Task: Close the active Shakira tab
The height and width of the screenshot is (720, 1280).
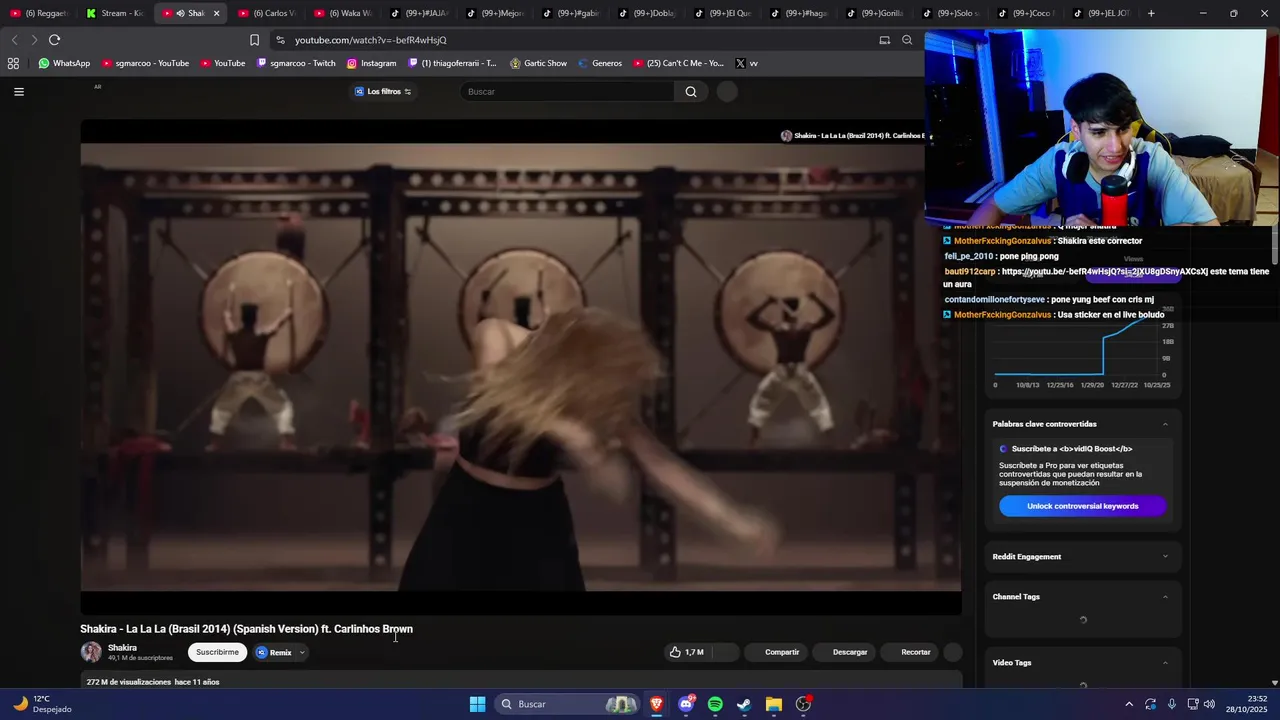Action: 216,13
